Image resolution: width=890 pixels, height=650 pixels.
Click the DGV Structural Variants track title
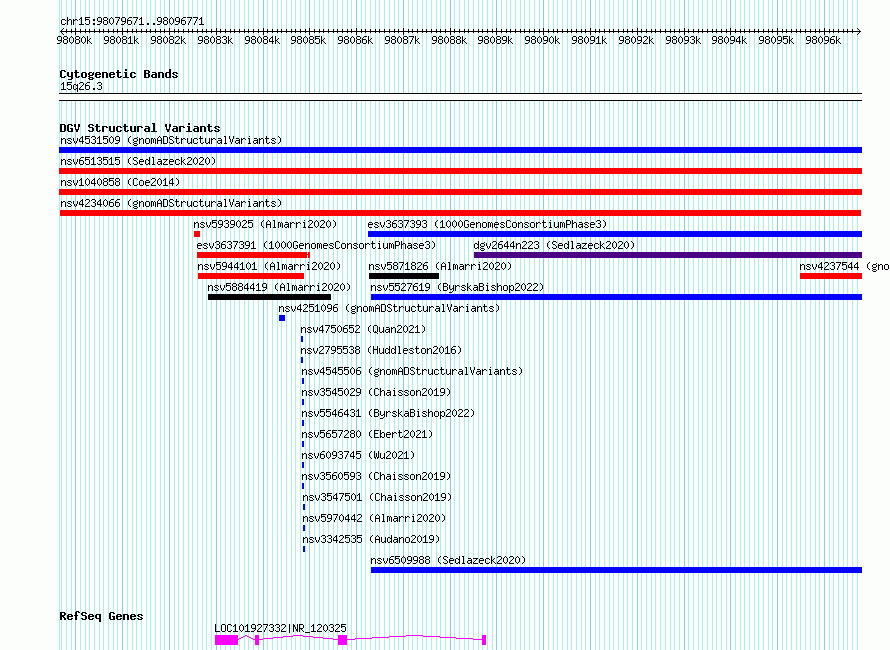pyautogui.click(x=140, y=128)
